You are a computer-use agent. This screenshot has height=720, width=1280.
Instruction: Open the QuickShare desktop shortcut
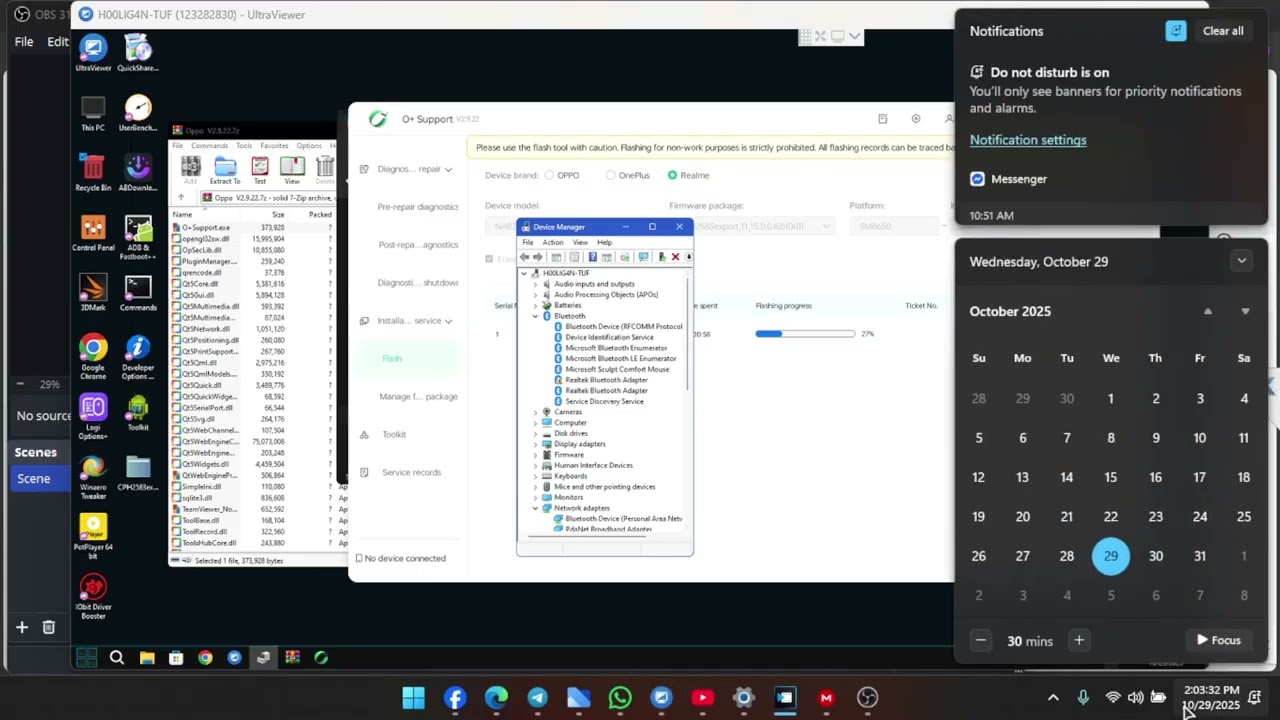pos(138,54)
